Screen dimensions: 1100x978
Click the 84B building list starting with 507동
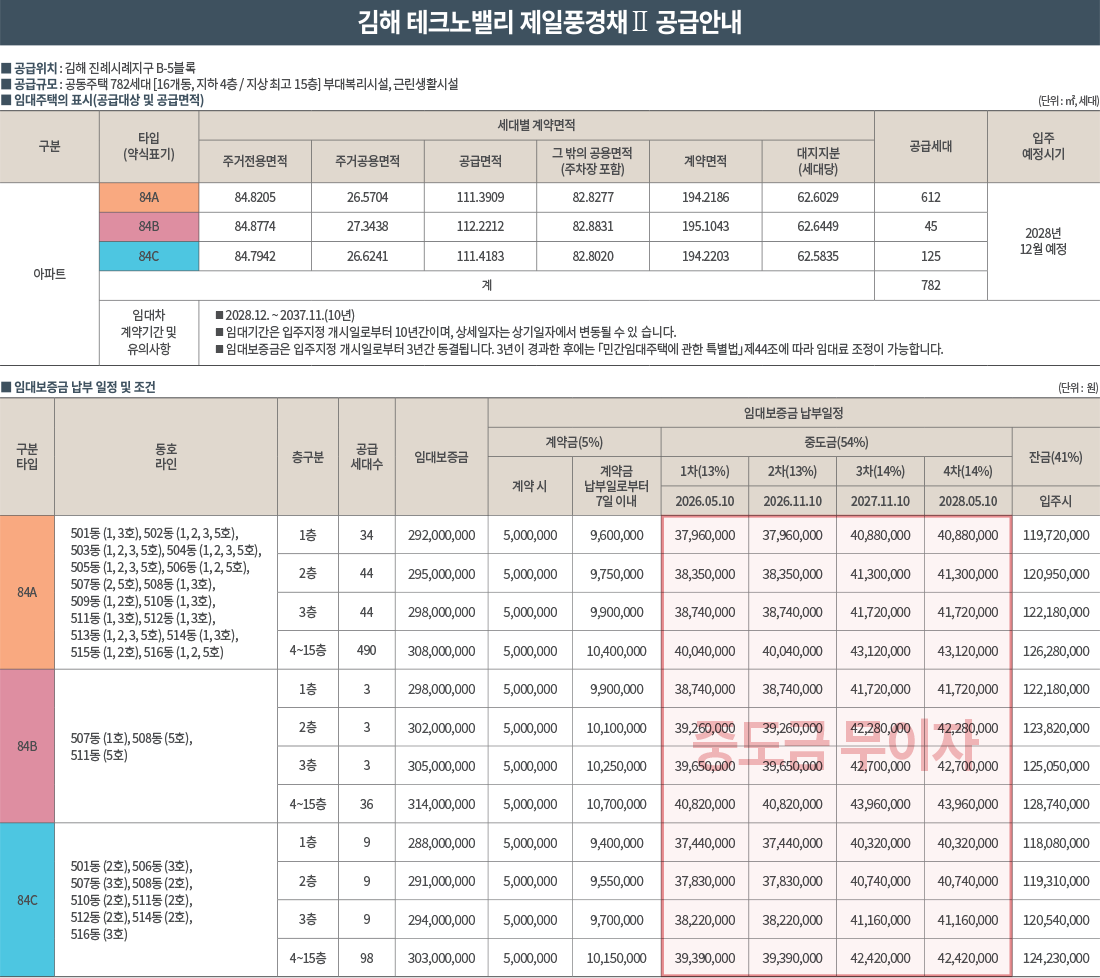[x=130, y=746]
